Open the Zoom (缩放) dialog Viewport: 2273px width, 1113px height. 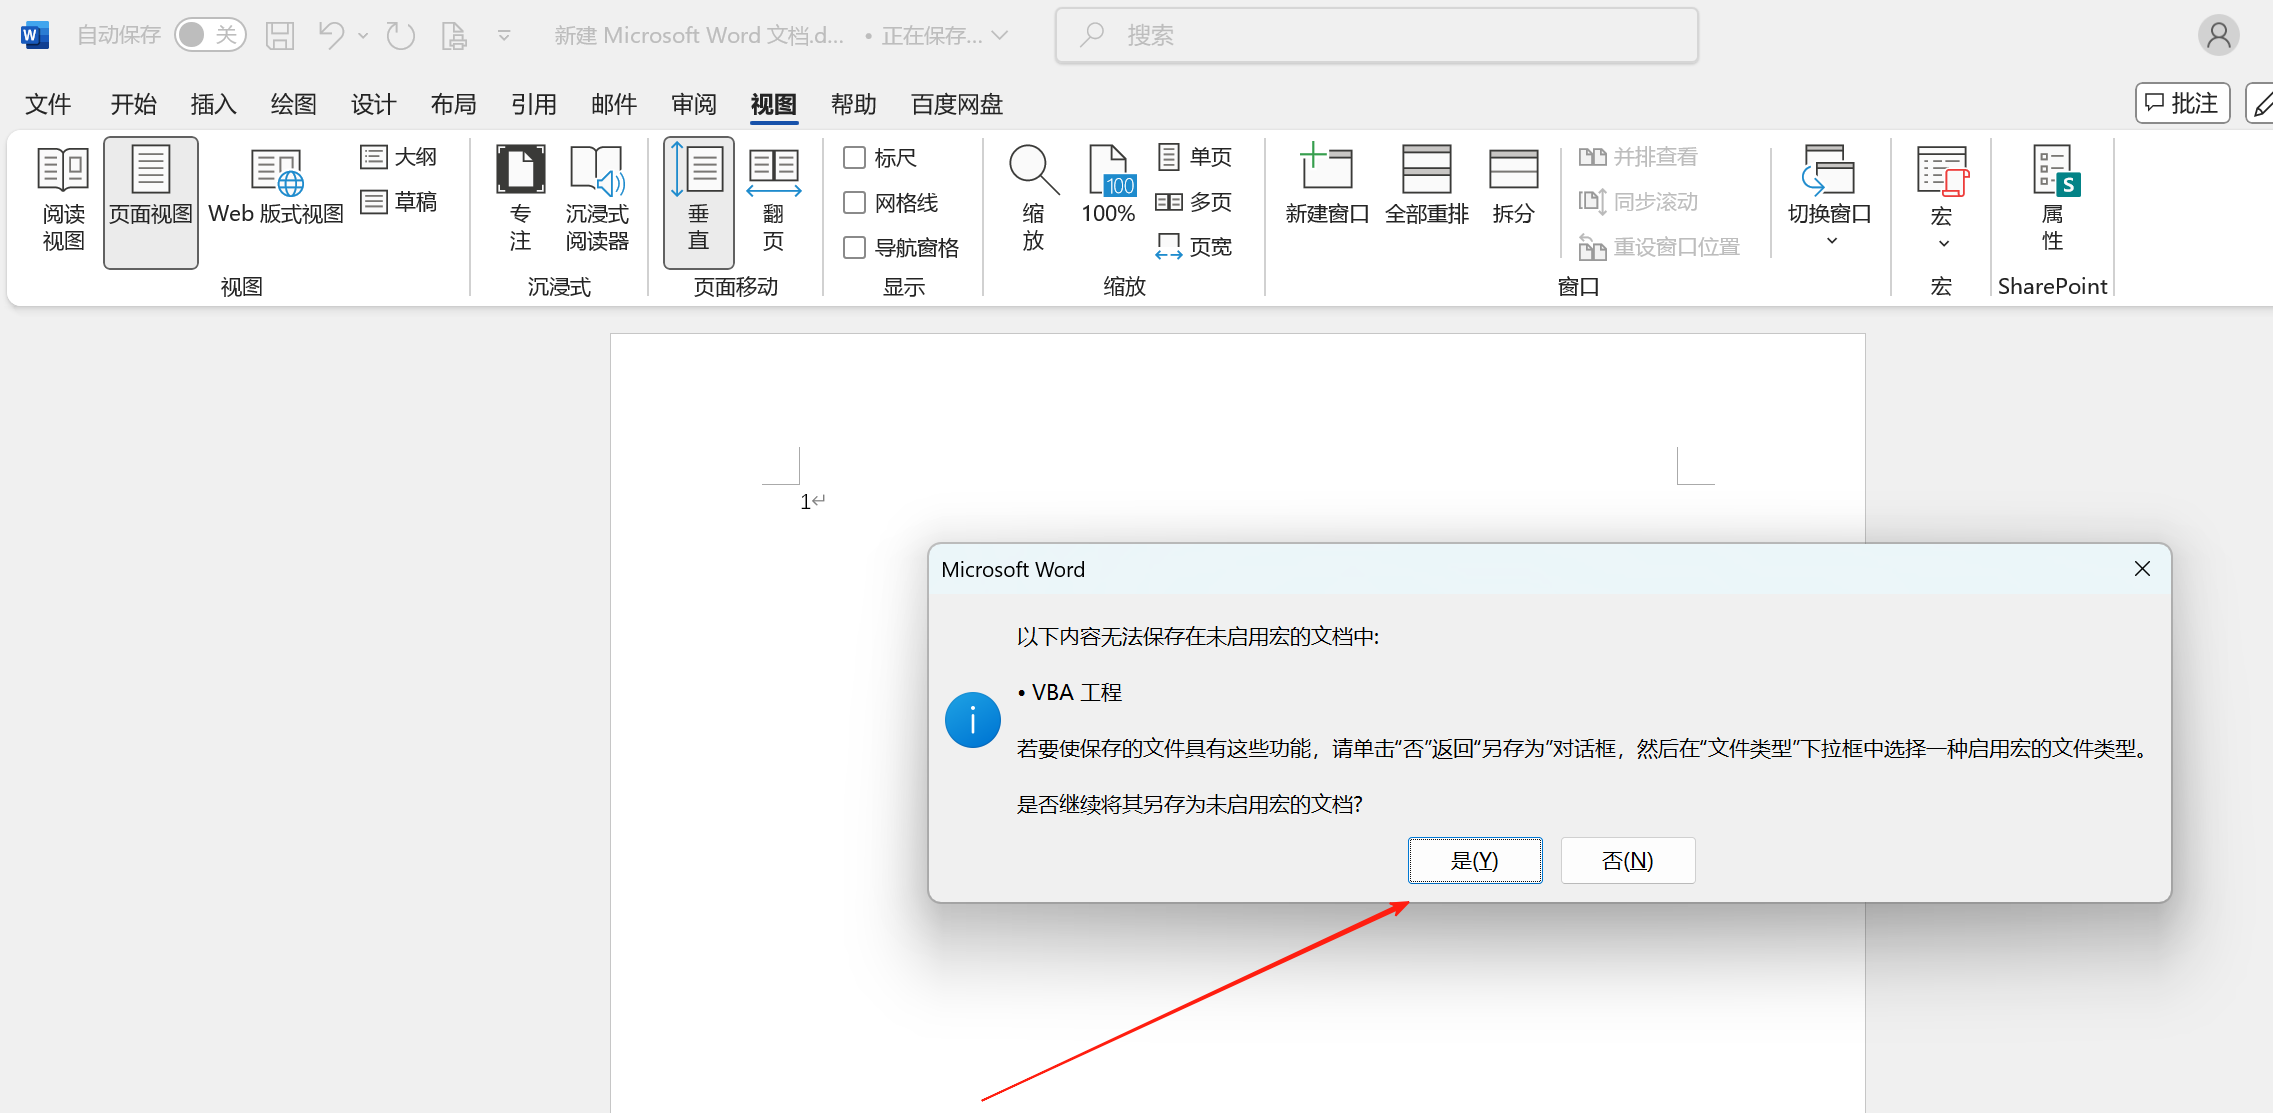point(1034,200)
